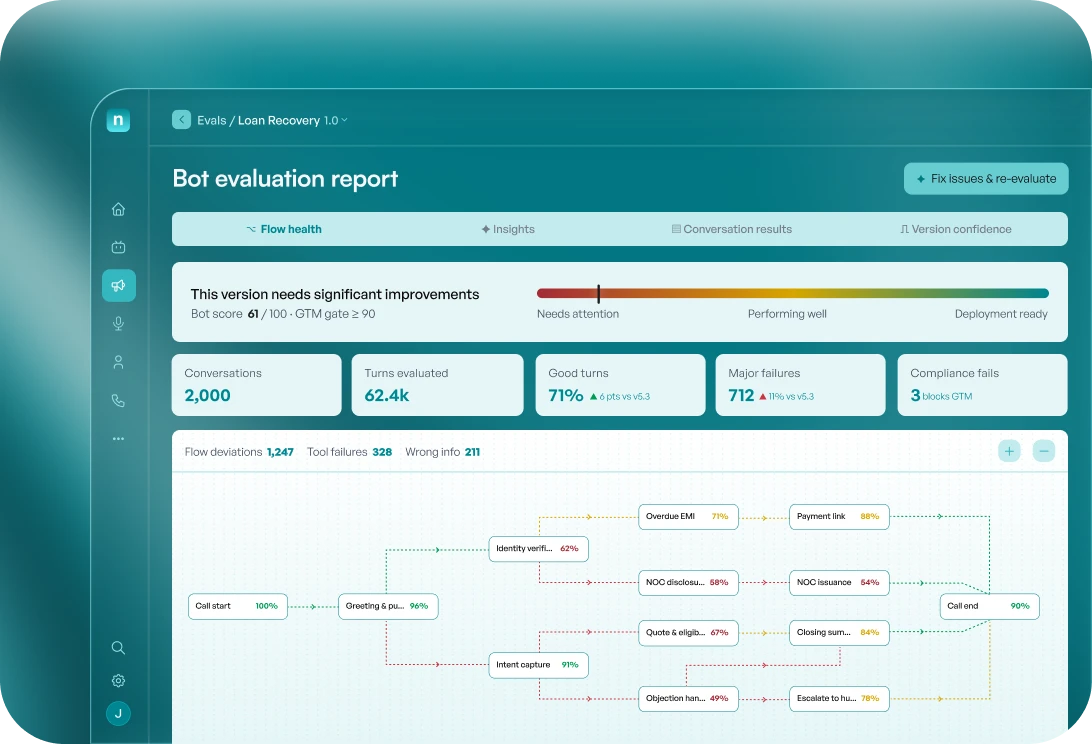
Task: Click the bot score marker on the gradient bar
Action: 598,294
